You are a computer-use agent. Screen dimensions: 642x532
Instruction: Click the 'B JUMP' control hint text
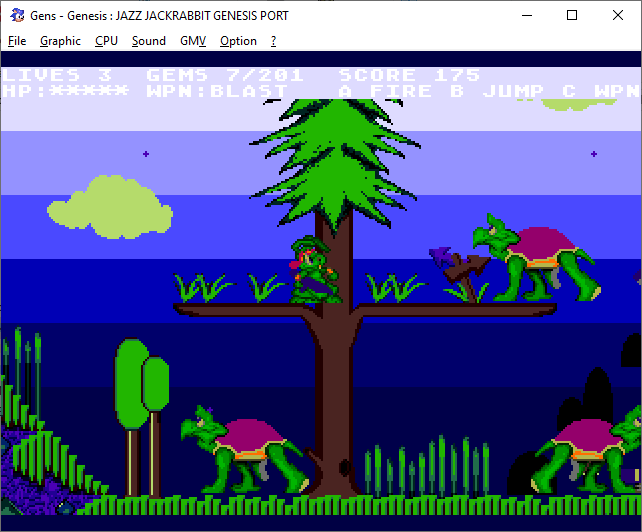click(497, 91)
